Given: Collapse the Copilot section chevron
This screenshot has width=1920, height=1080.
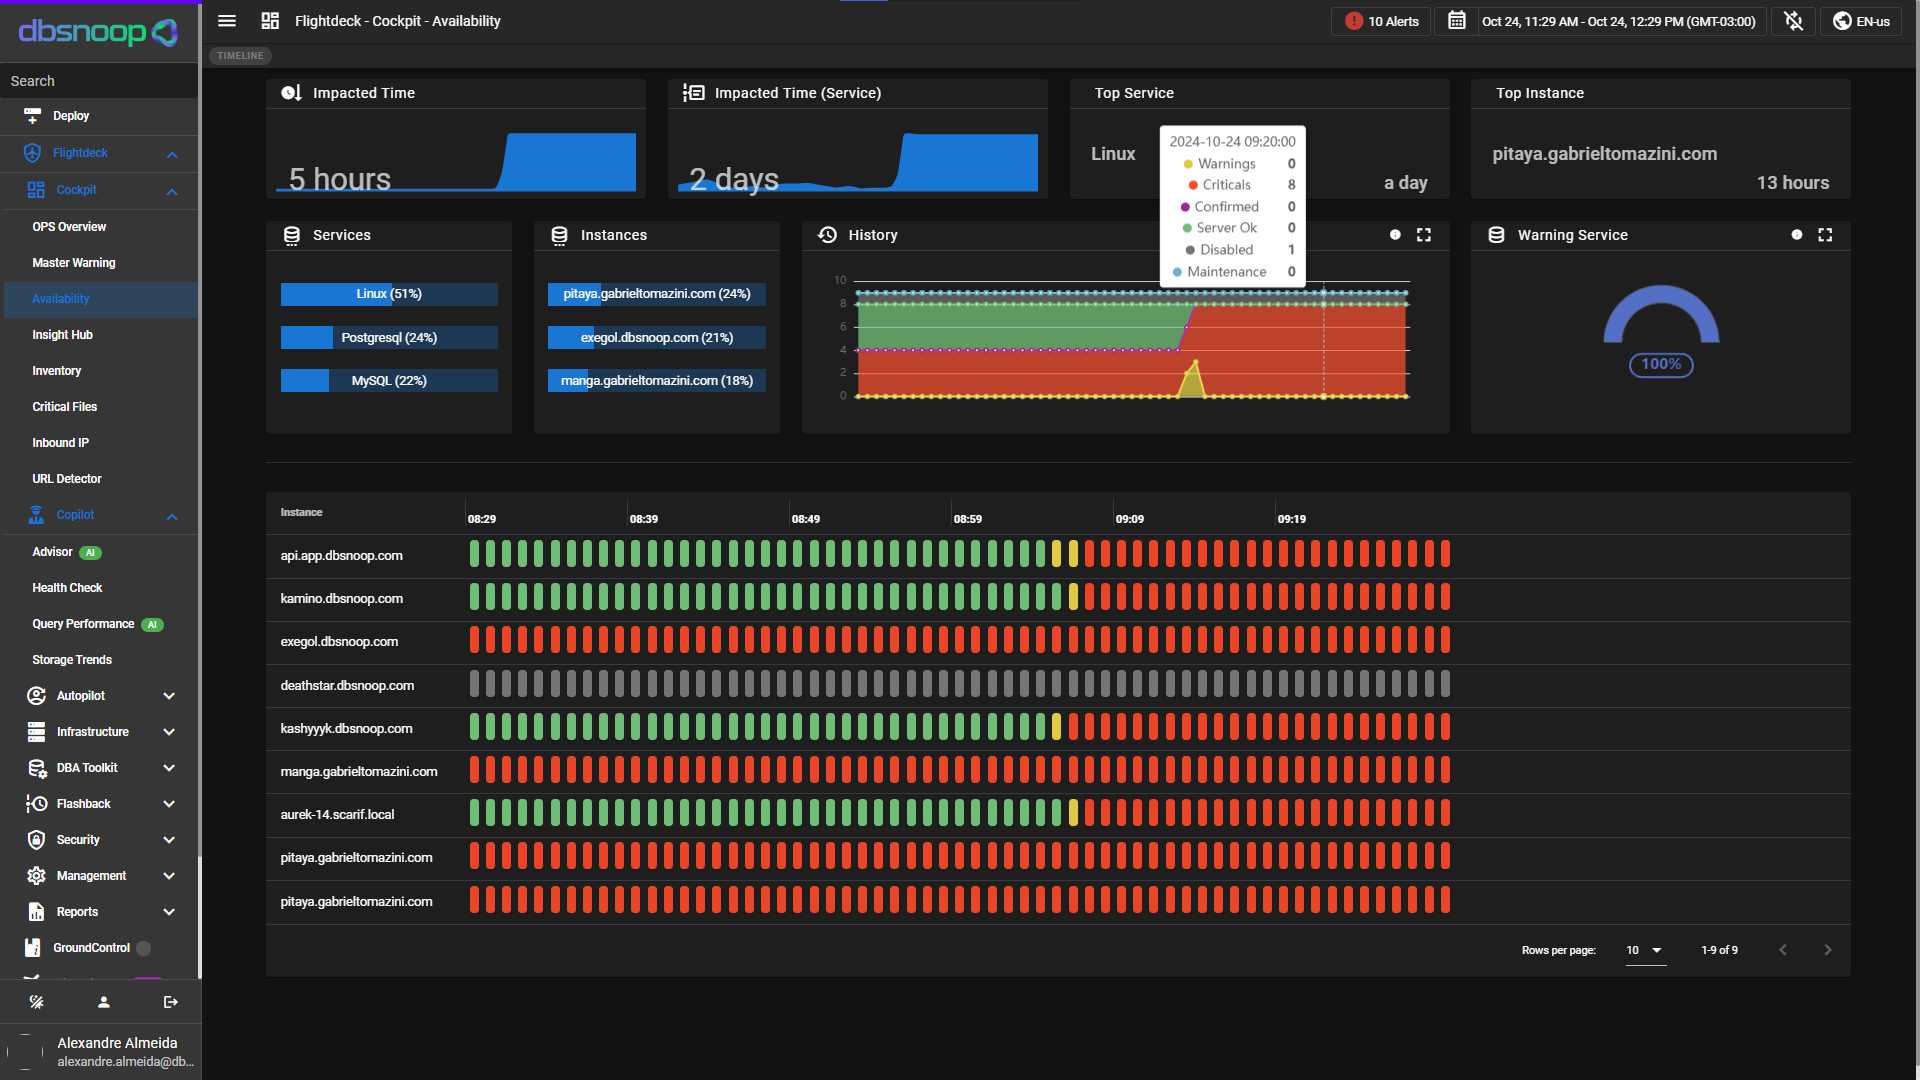Looking at the screenshot, I should click(x=172, y=516).
